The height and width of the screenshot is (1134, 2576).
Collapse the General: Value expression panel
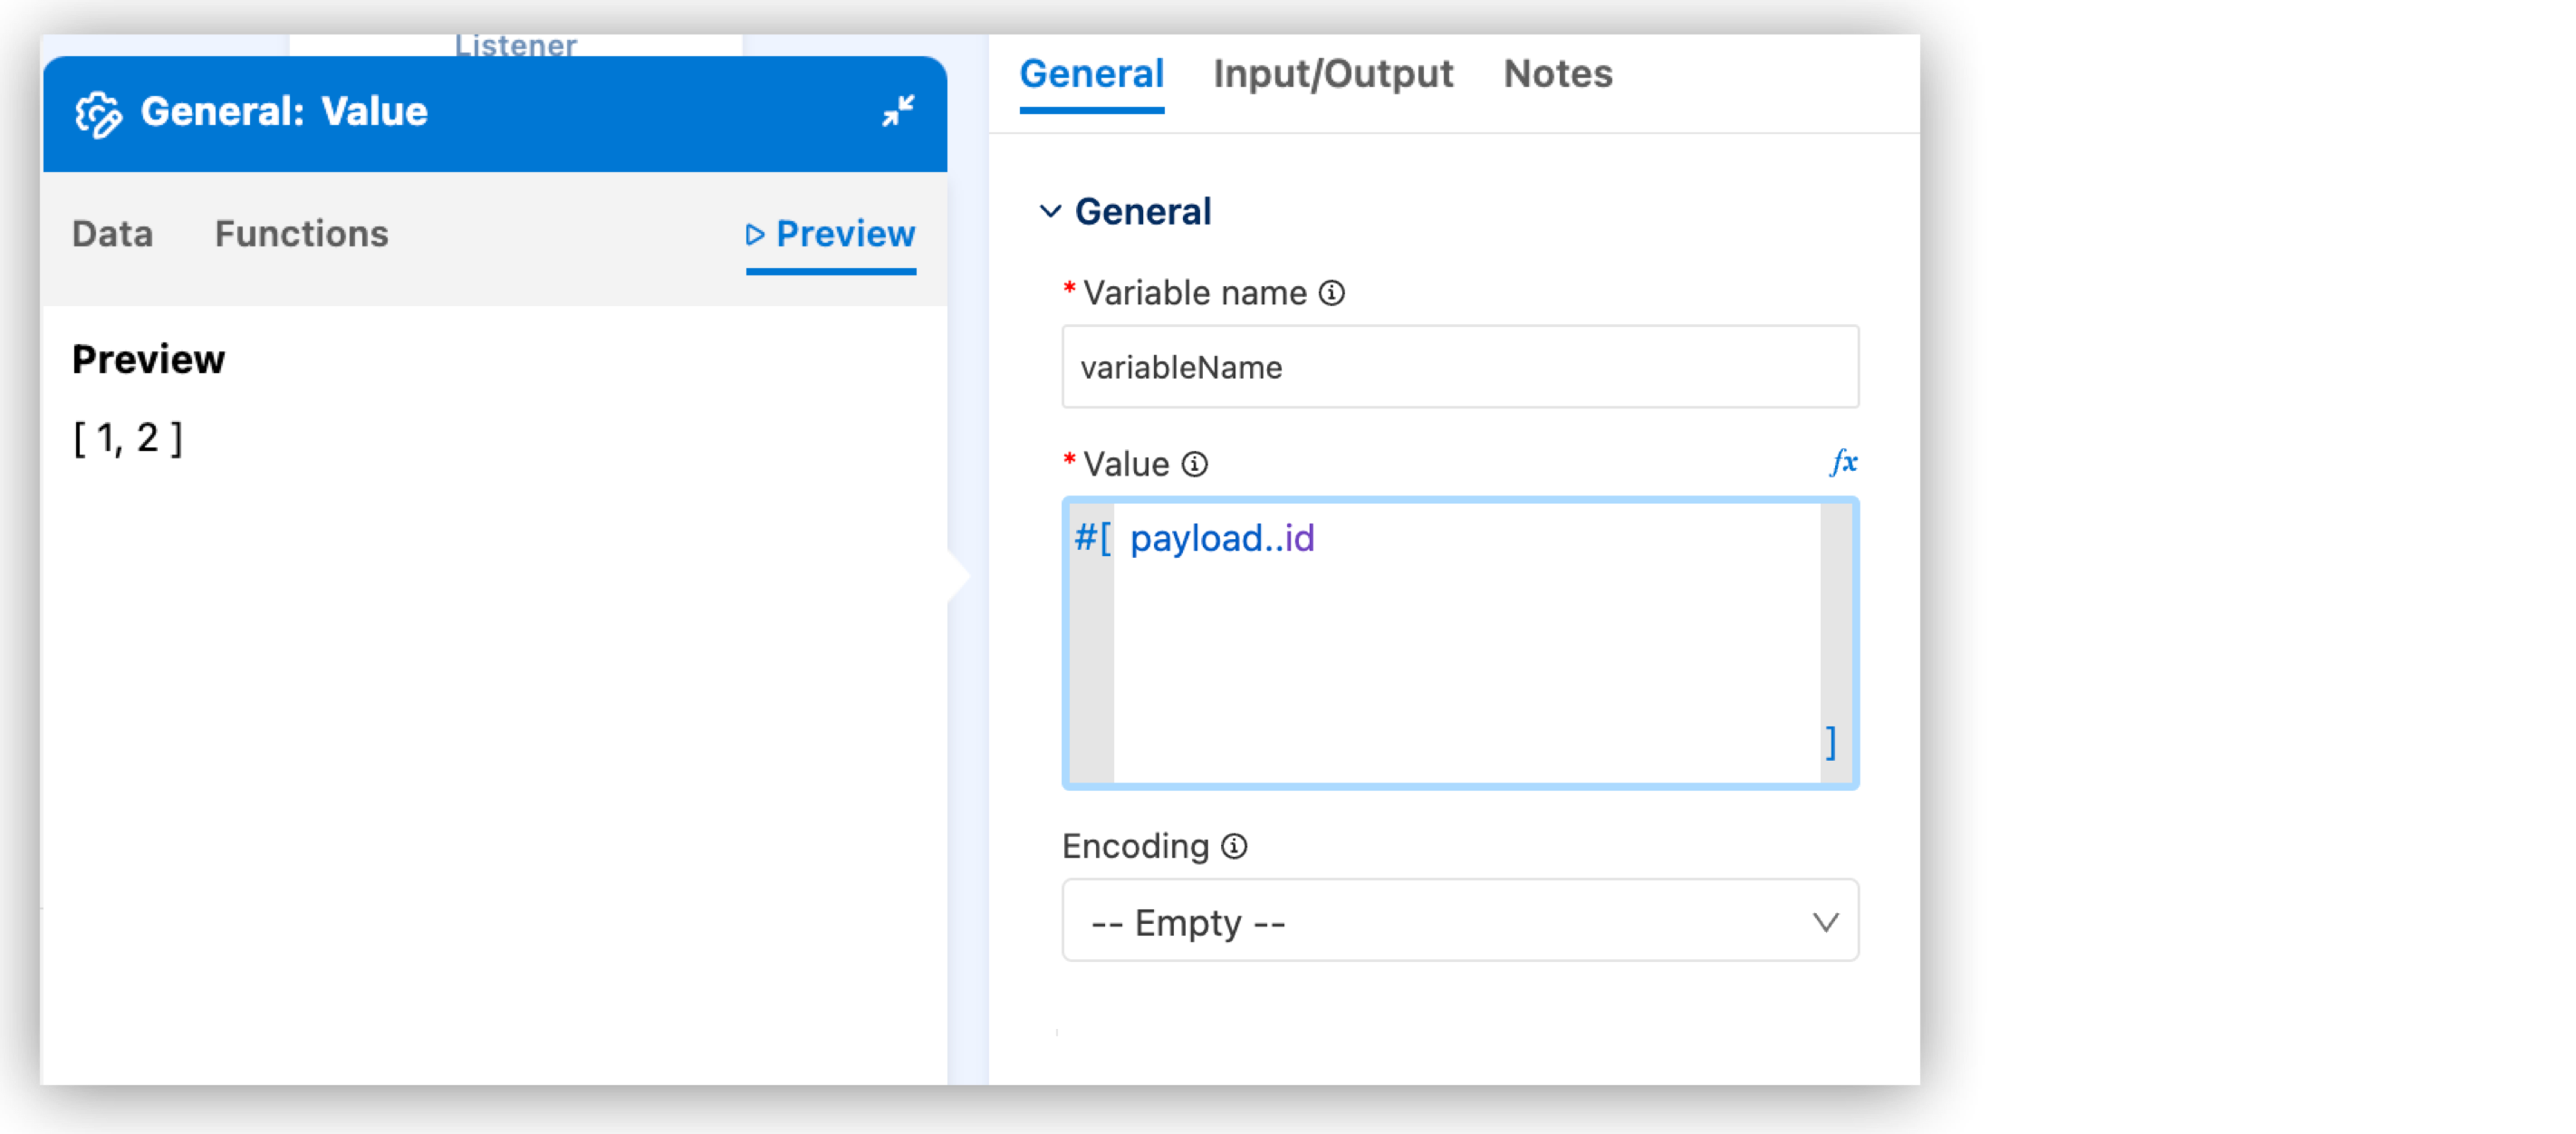coord(898,111)
